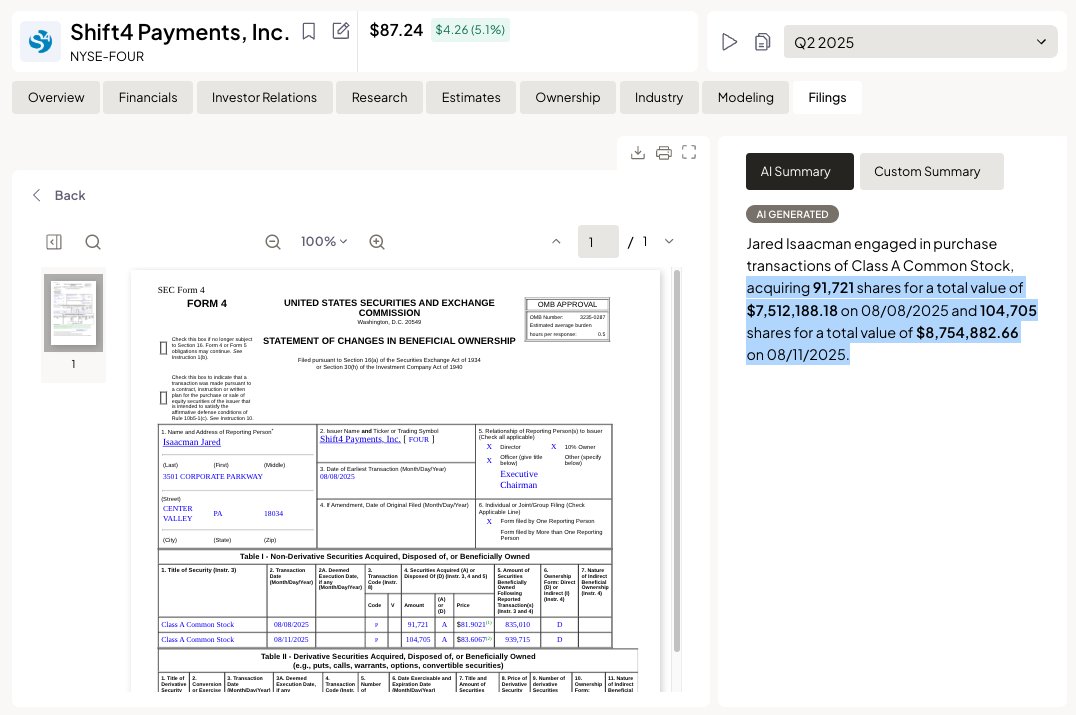
Task: Click $8,754,882.66 in the AI summary
Action: [x=967, y=333]
